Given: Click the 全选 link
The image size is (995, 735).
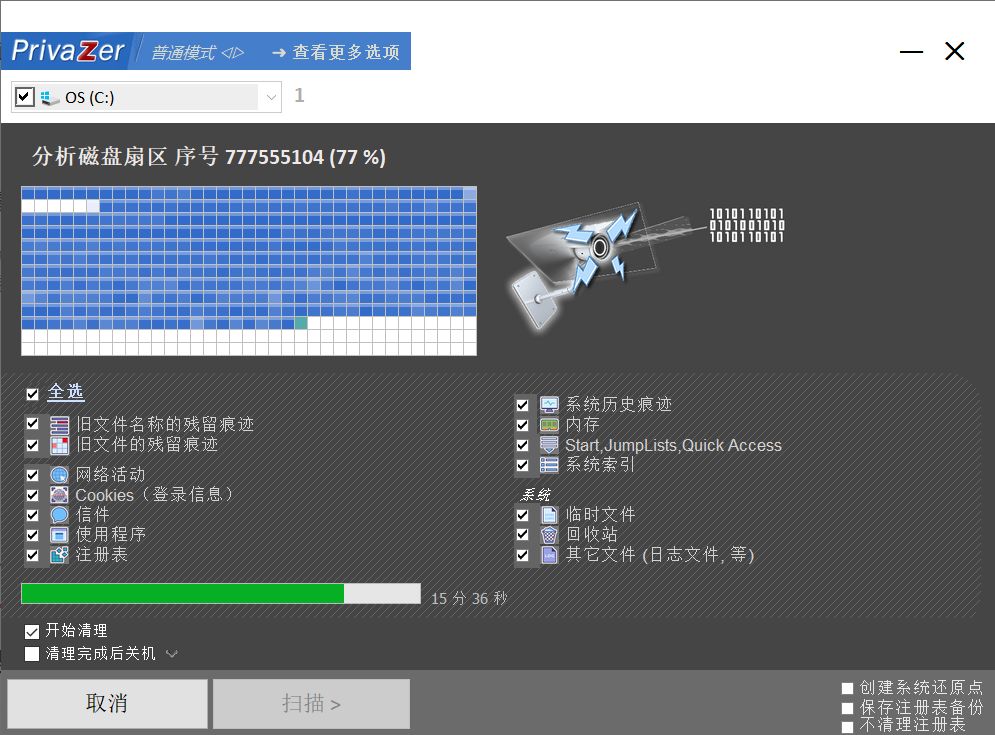Looking at the screenshot, I should 65,392.
